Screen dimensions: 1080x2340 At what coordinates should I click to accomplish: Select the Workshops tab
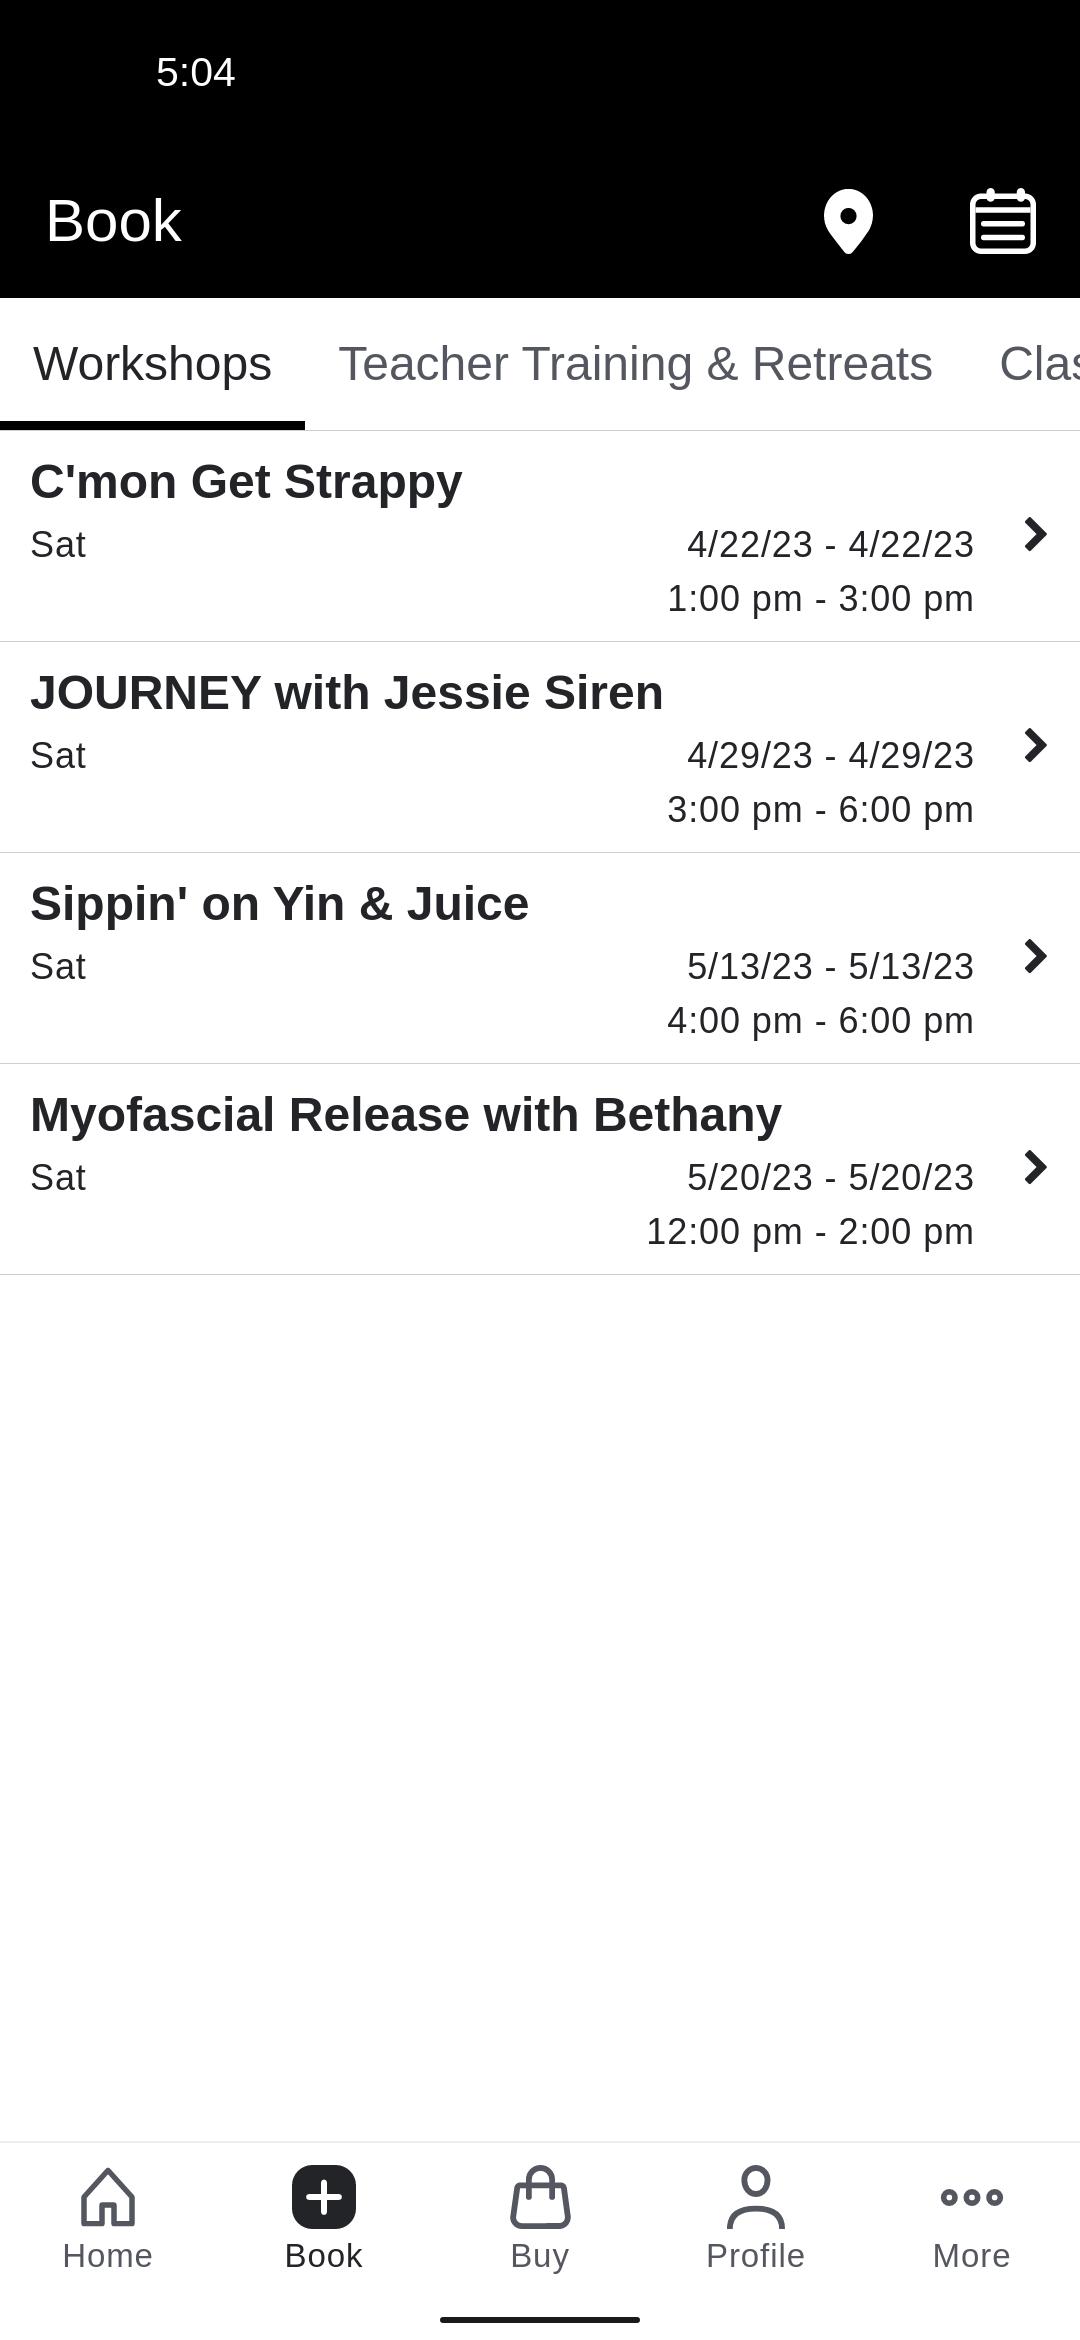[152, 364]
